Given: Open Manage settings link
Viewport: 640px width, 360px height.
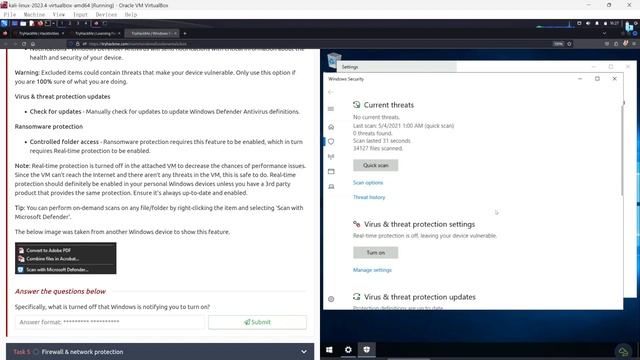Looking at the screenshot, I should tap(372, 270).
